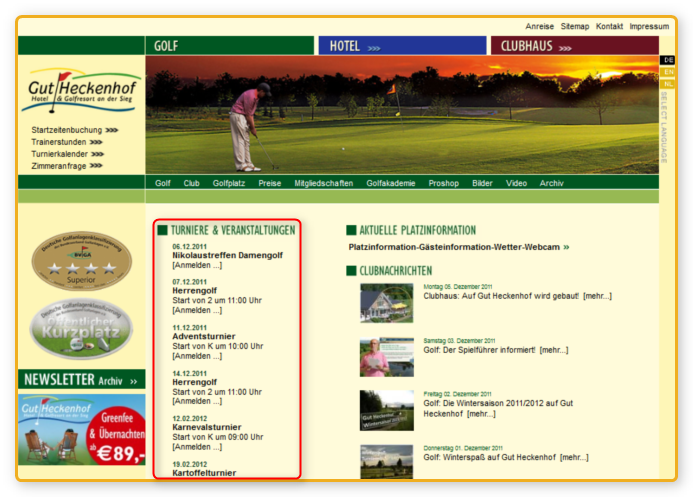The width and height of the screenshot is (693, 497).
Task: Open mehr for Wintersaison 2011/2012 article
Action: [482, 414]
